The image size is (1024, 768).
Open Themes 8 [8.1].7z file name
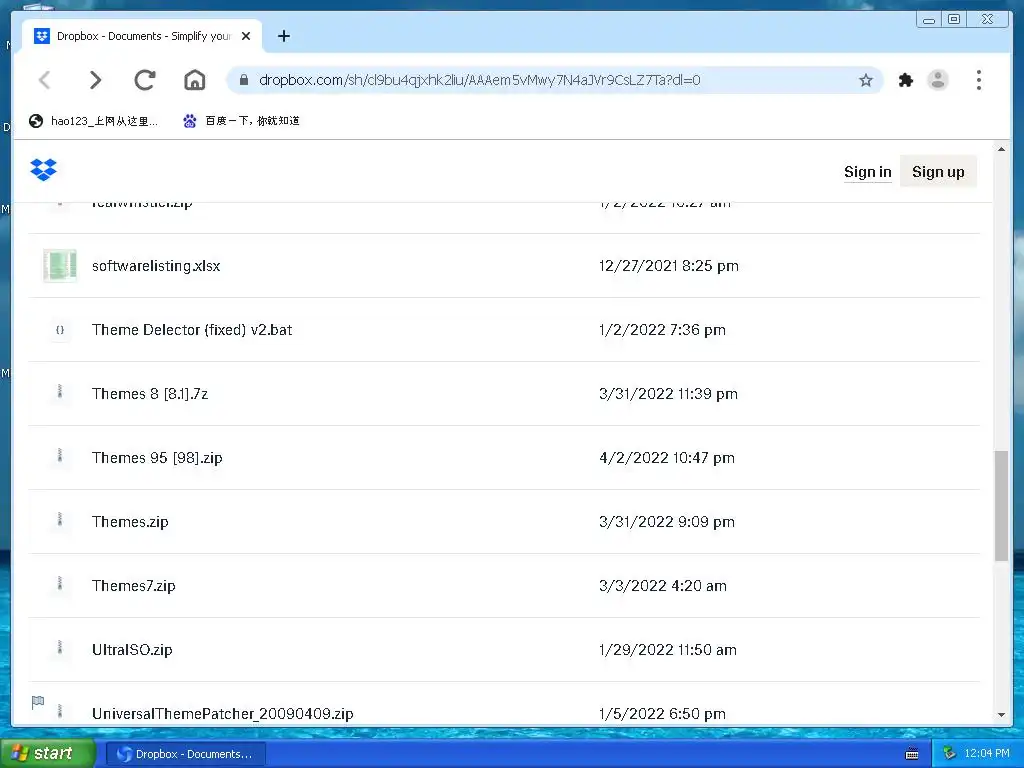tap(150, 394)
